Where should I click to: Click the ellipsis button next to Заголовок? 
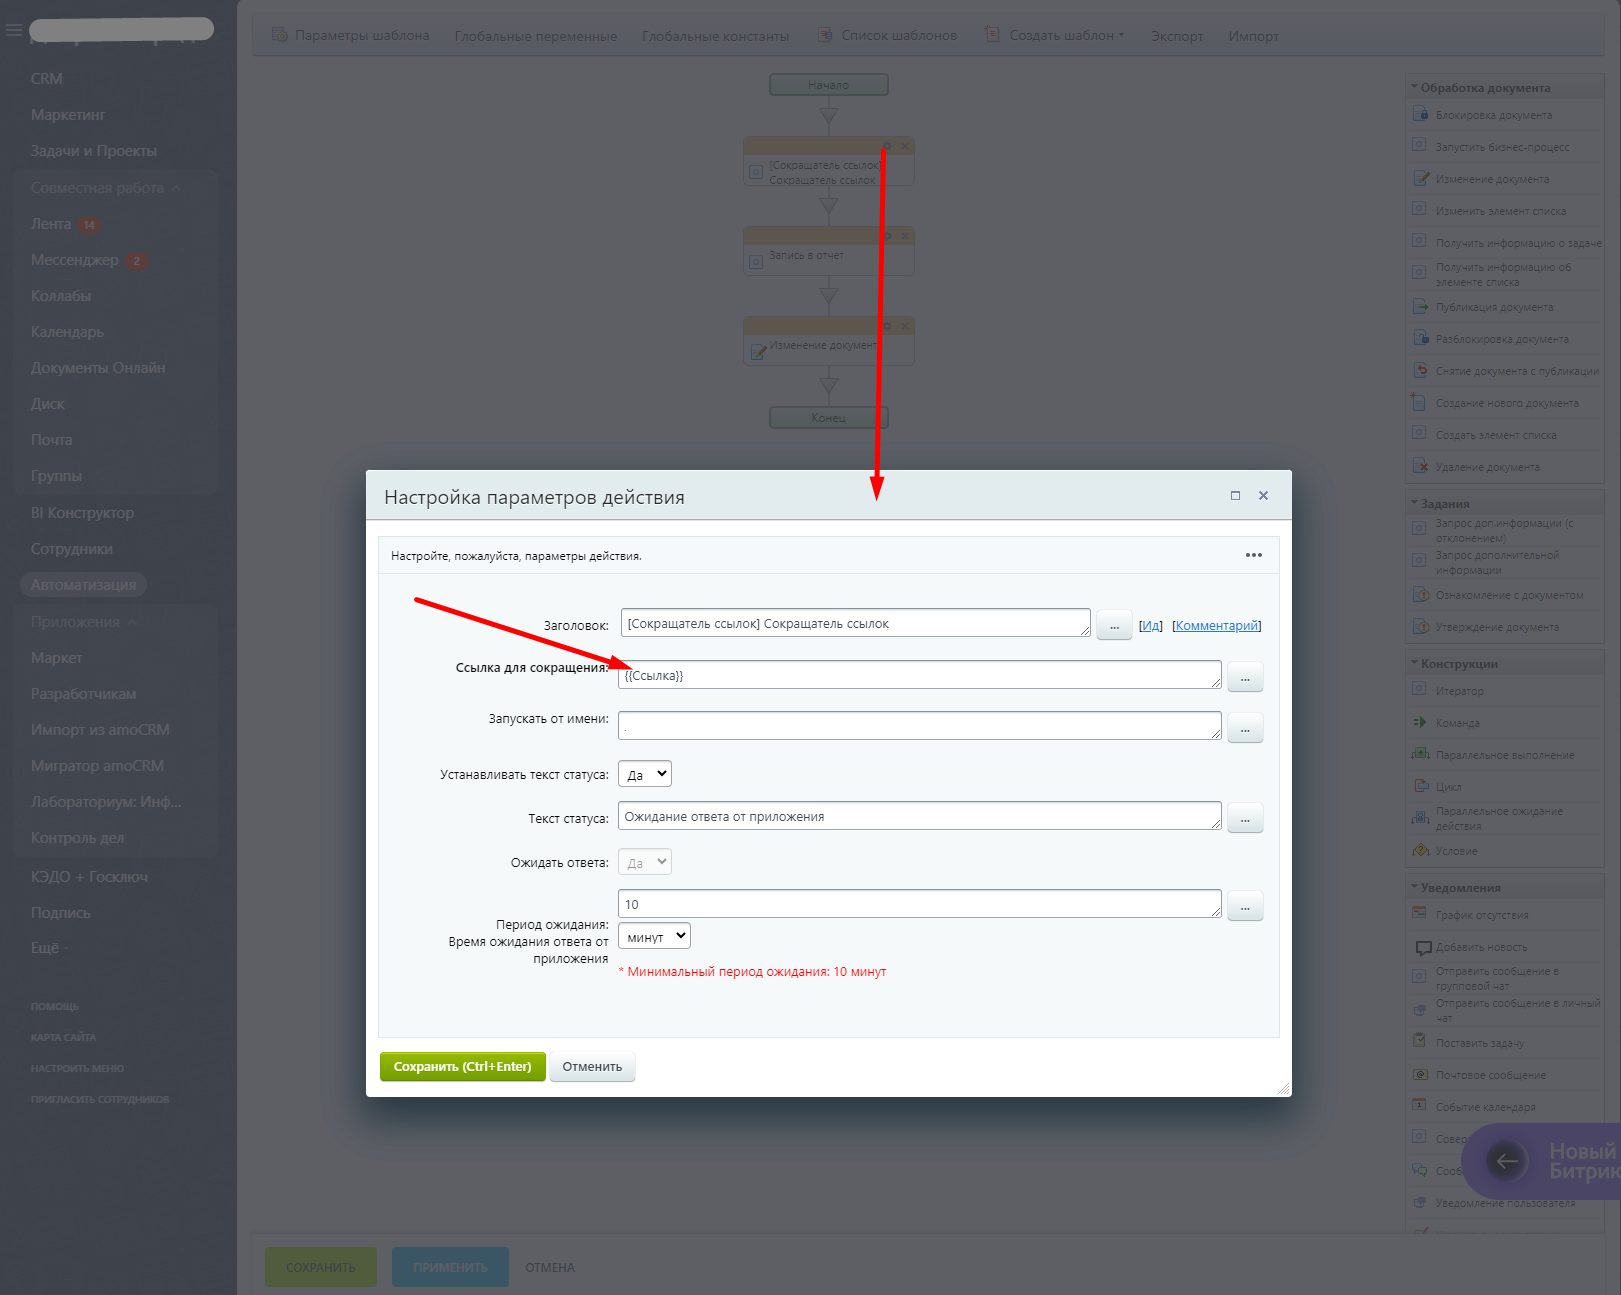point(1114,625)
